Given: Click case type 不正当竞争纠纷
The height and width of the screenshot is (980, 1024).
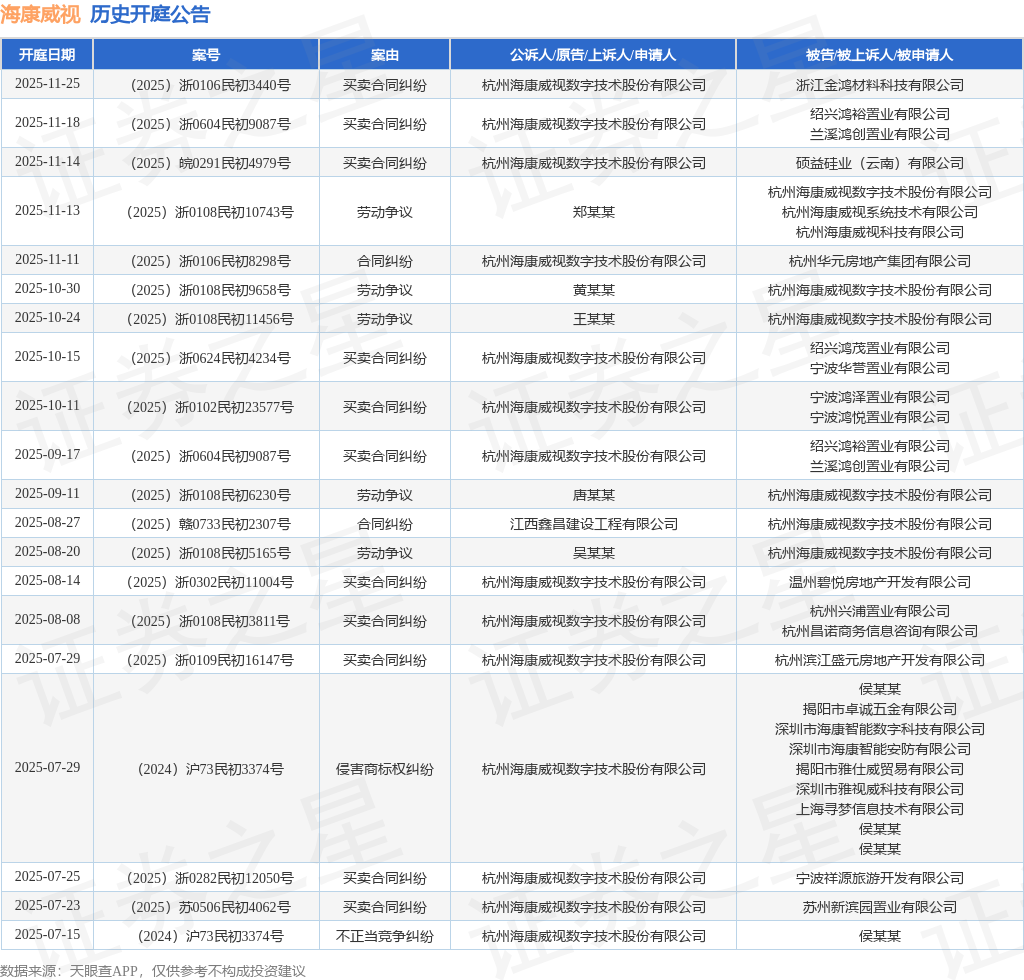Looking at the screenshot, I should coord(385,937).
